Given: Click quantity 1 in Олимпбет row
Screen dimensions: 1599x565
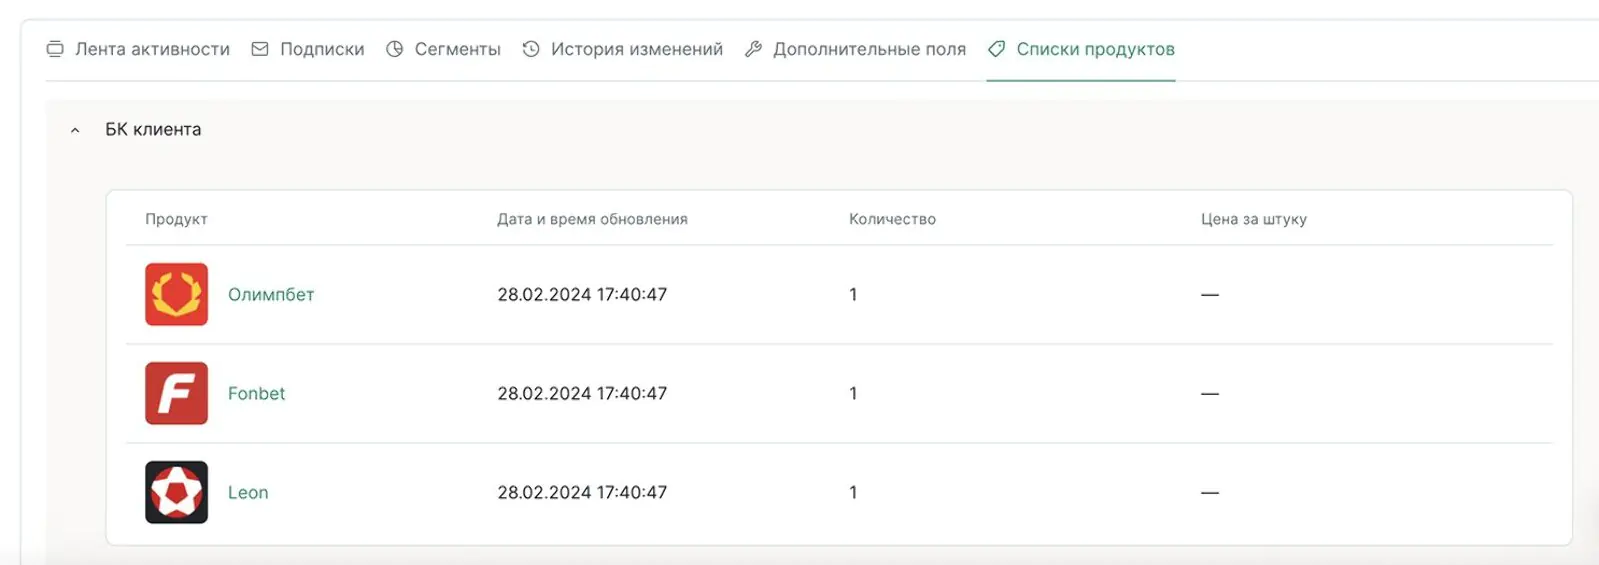Looking at the screenshot, I should 853,294.
